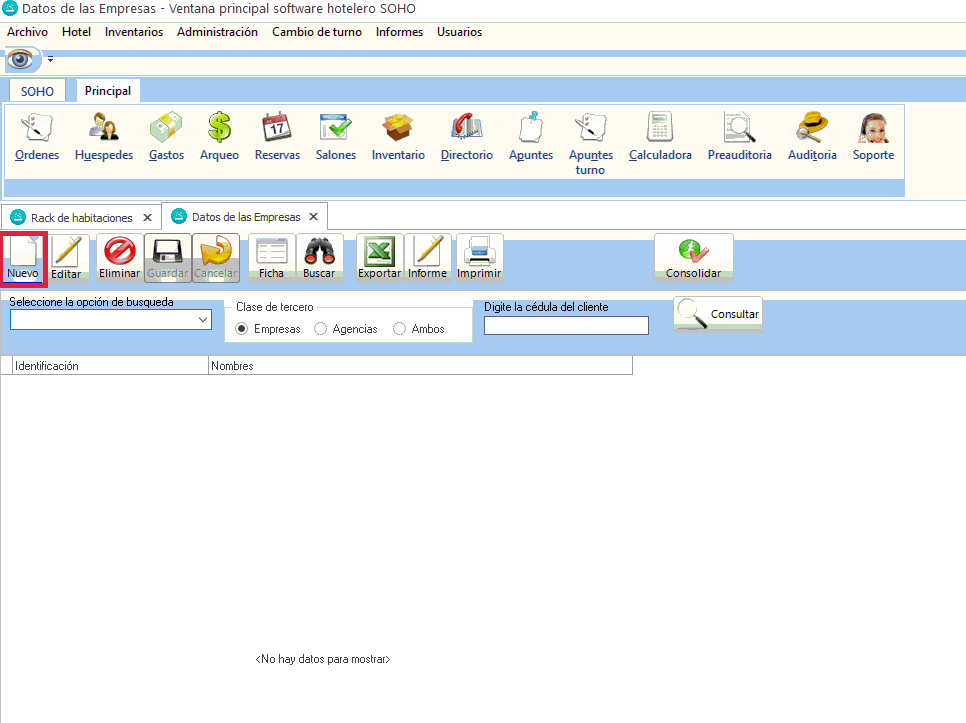Screen dimensions: 966x723
Task: Click the Consolidar button
Action: pyautogui.click(x=693, y=259)
